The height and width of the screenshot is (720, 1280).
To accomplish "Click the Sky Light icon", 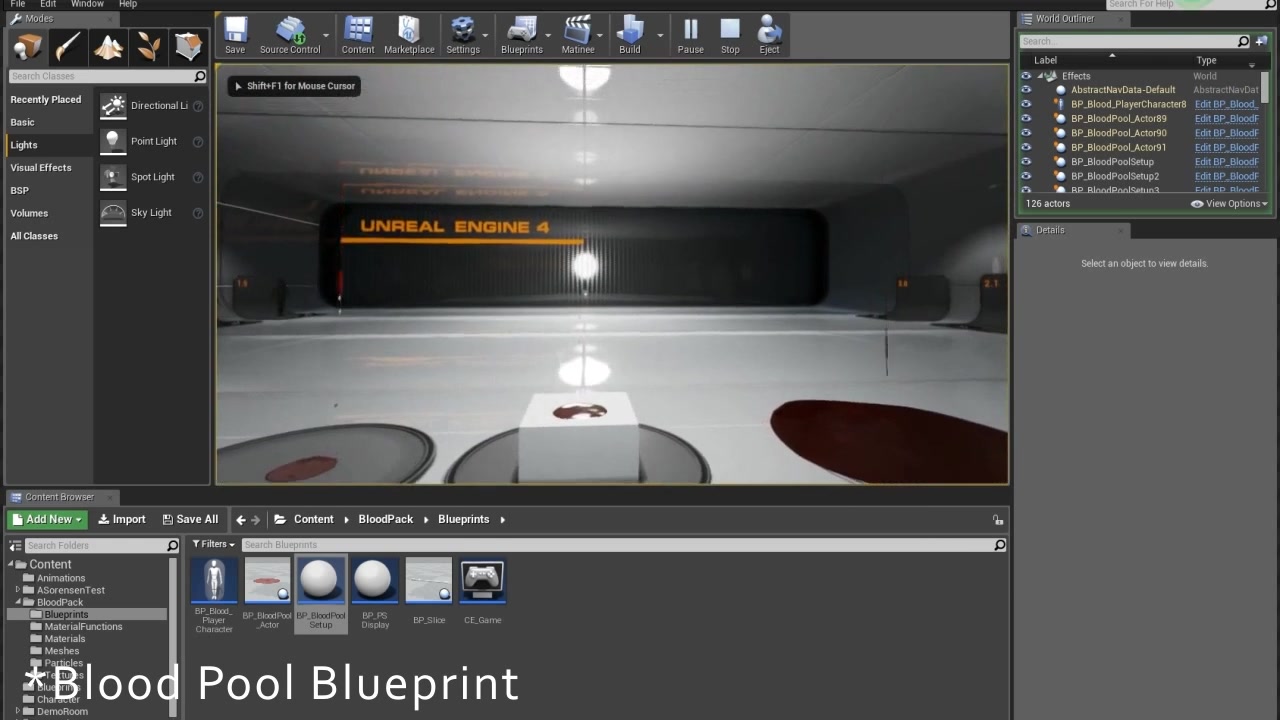I will pyautogui.click(x=113, y=212).
